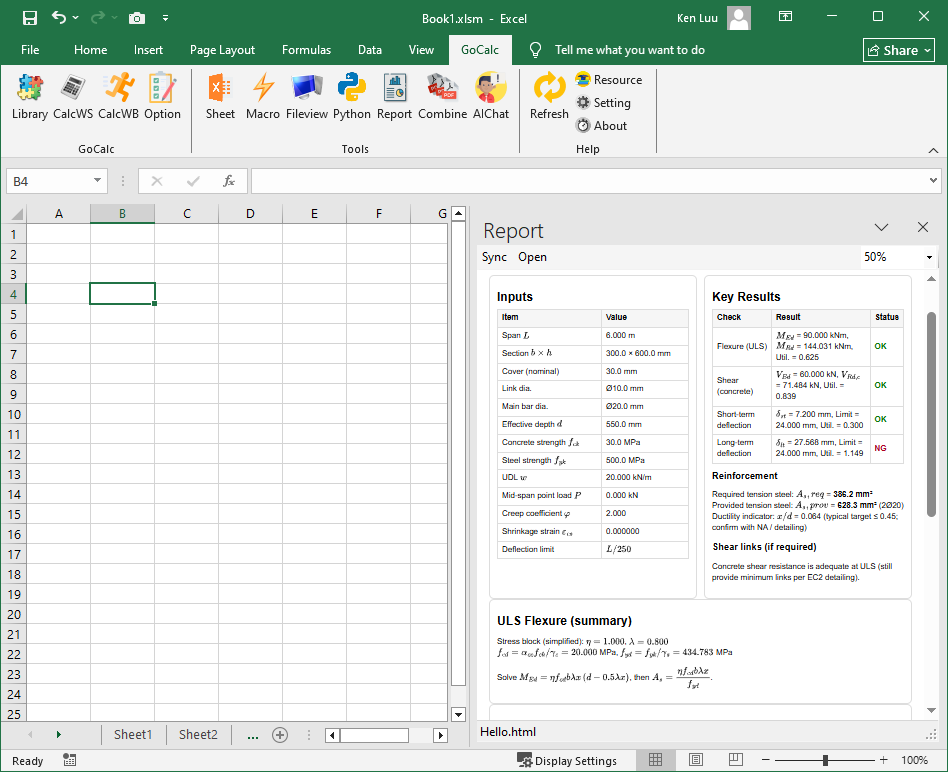Adjust the zoom slider handle

(x=825, y=760)
